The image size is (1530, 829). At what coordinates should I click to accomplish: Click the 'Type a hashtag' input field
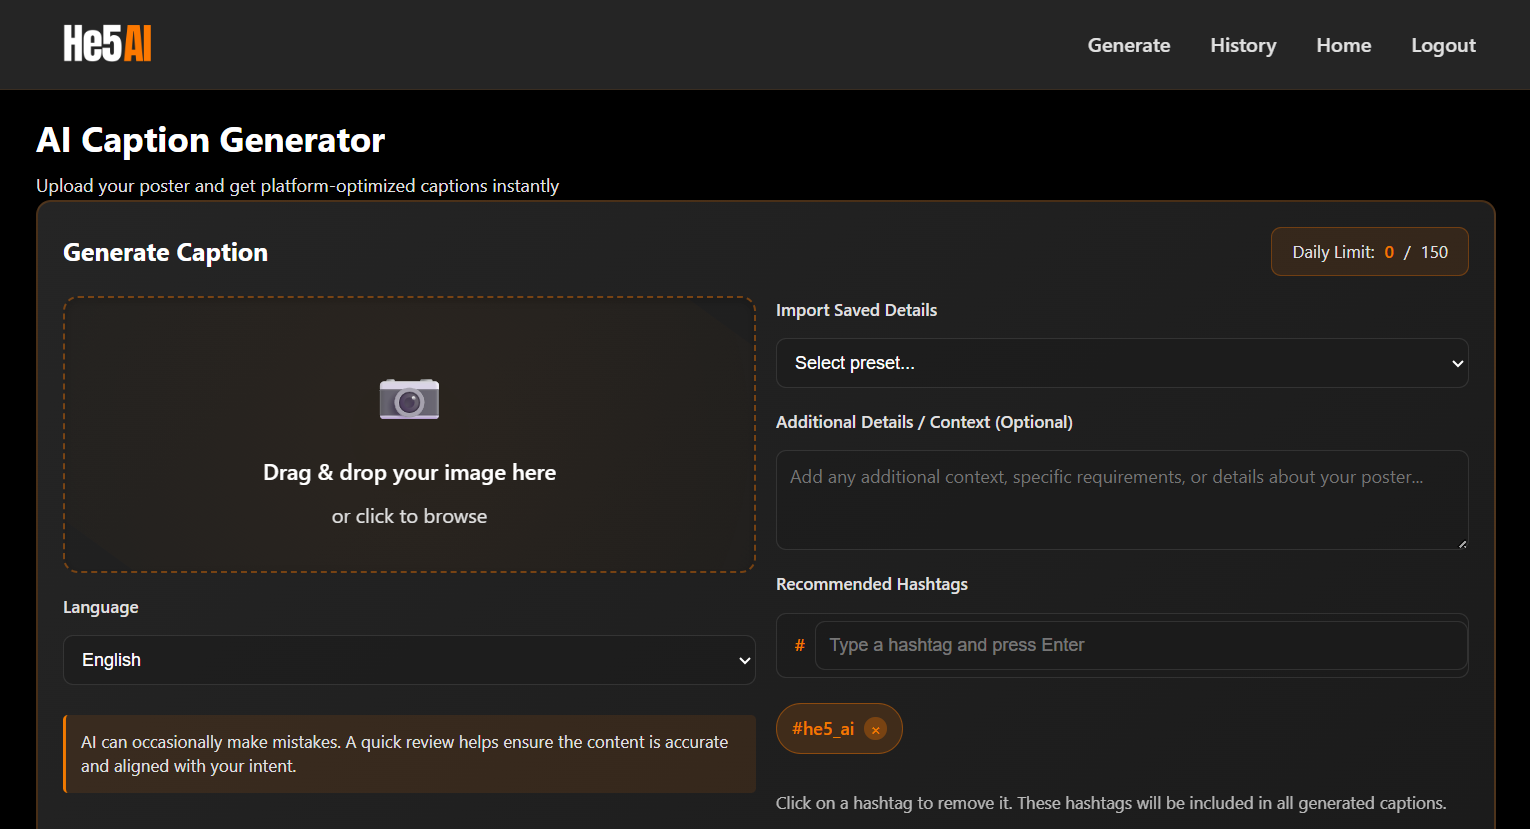1140,645
